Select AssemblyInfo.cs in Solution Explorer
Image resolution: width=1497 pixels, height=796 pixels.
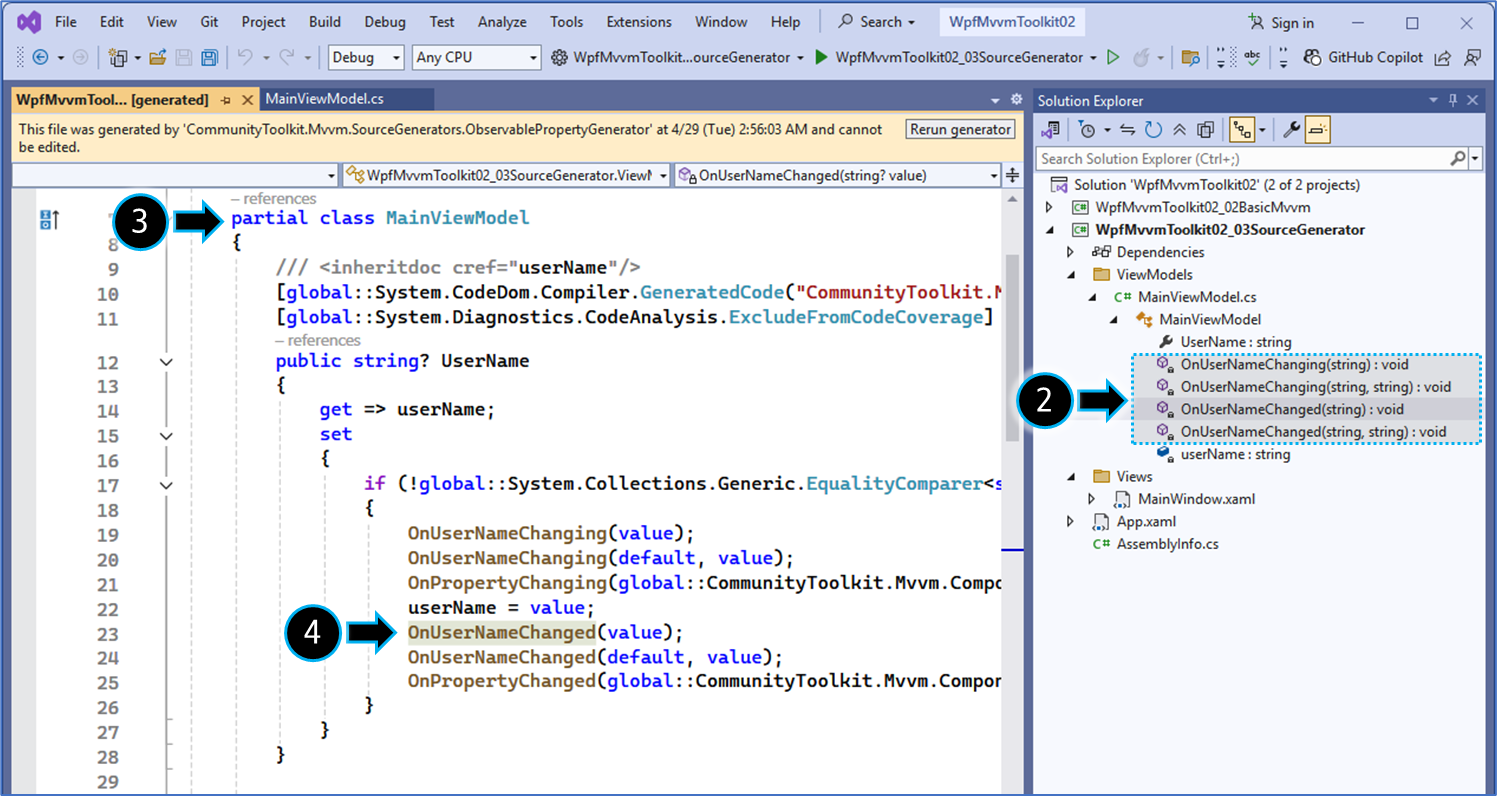click(1167, 544)
